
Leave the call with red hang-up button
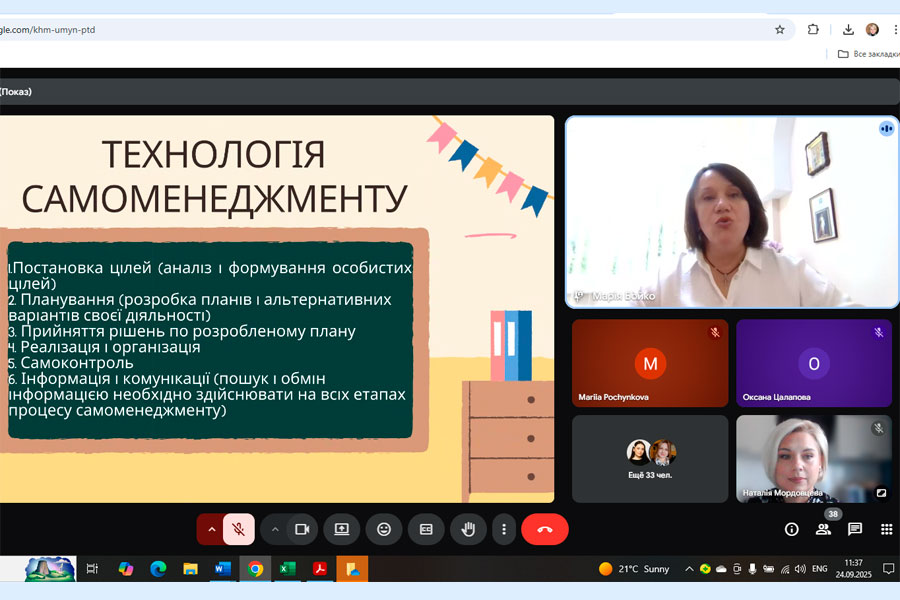[x=545, y=529]
